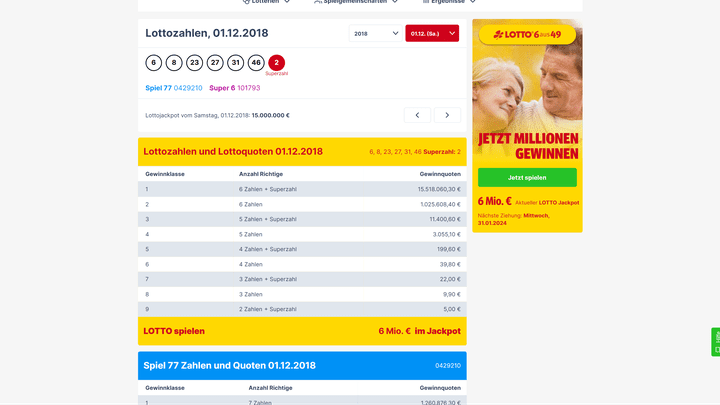This screenshot has width=720, height=405.
Task: Click the 22,00 € payout cell
Action: pyautogui.click(x=450, y=279)
